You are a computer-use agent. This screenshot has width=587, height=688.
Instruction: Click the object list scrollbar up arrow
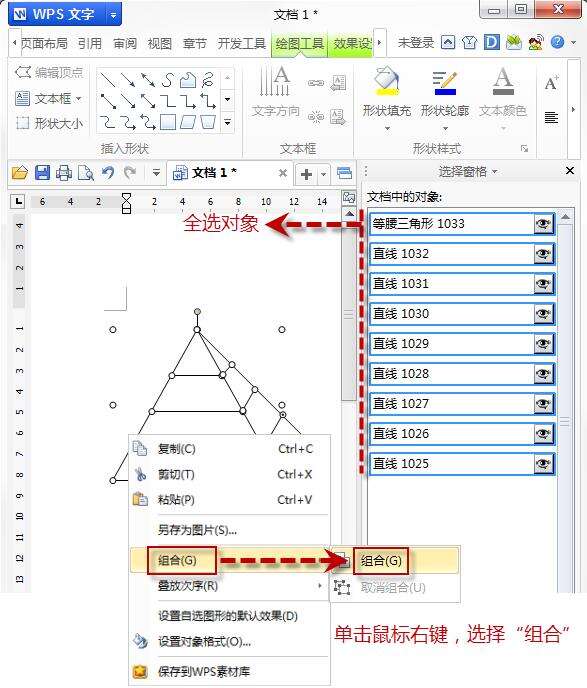[x=566, y=217]
